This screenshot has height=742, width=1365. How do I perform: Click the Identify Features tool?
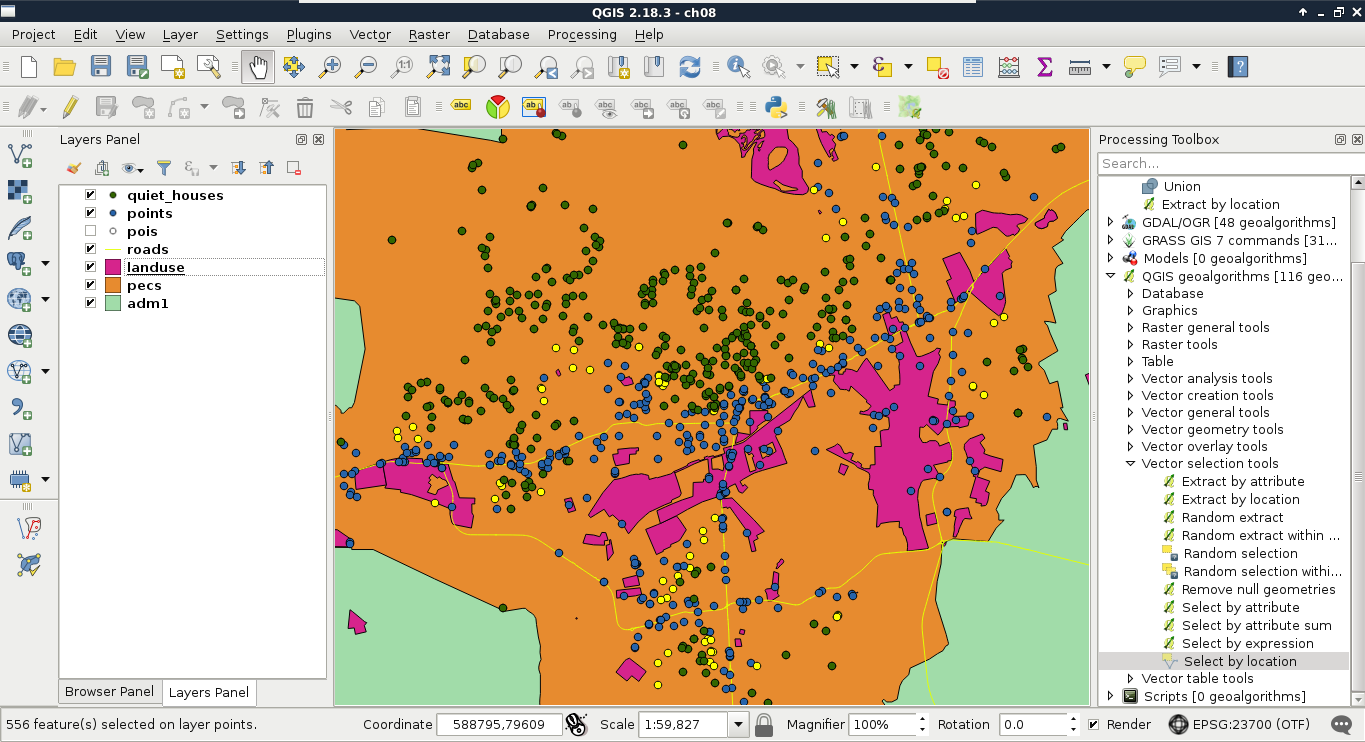(x=739, y=67)
